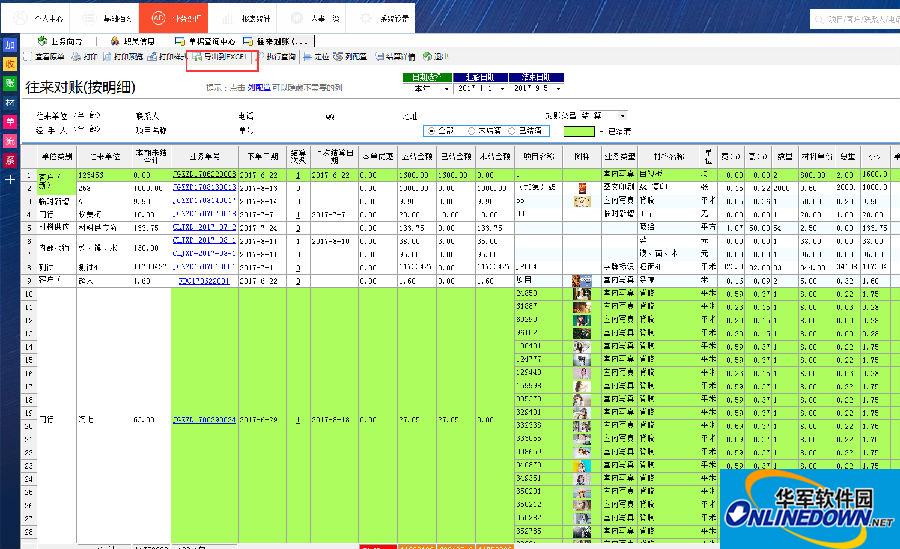This screenshot has width=900, height=549.
Task: Click the green exit (退出) toolbar icon
Action: pyautogui.click(x=434, y=57)
